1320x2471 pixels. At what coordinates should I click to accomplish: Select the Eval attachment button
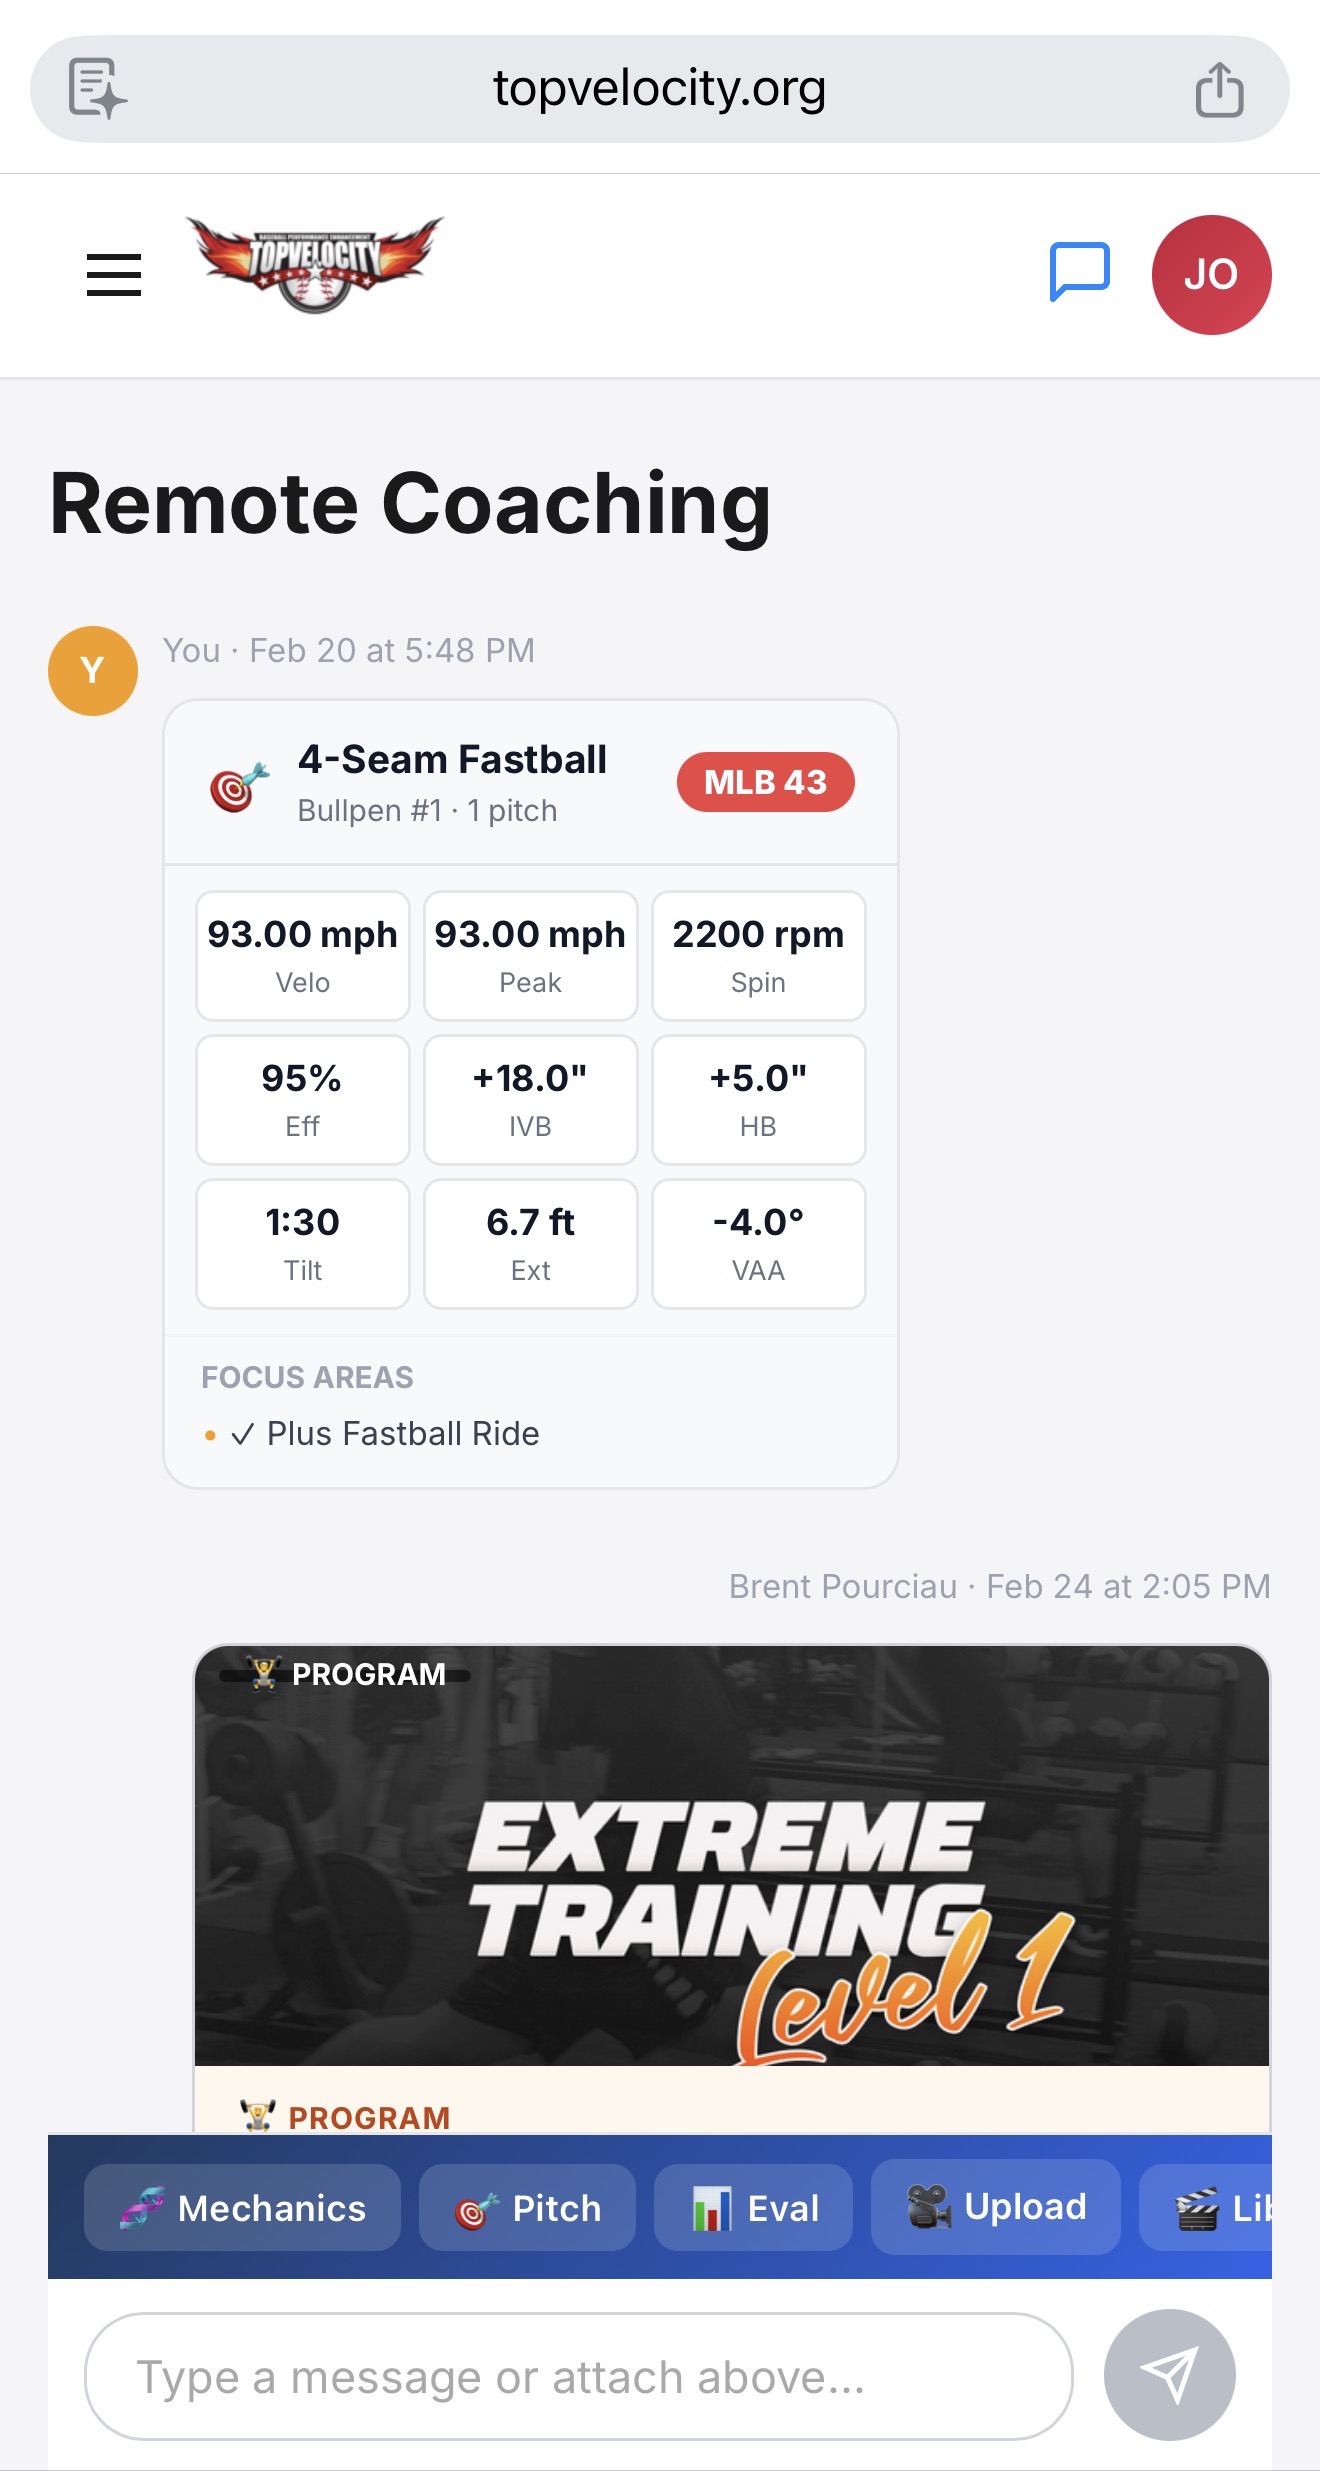pyautogui.click(x=753, y=2208)
